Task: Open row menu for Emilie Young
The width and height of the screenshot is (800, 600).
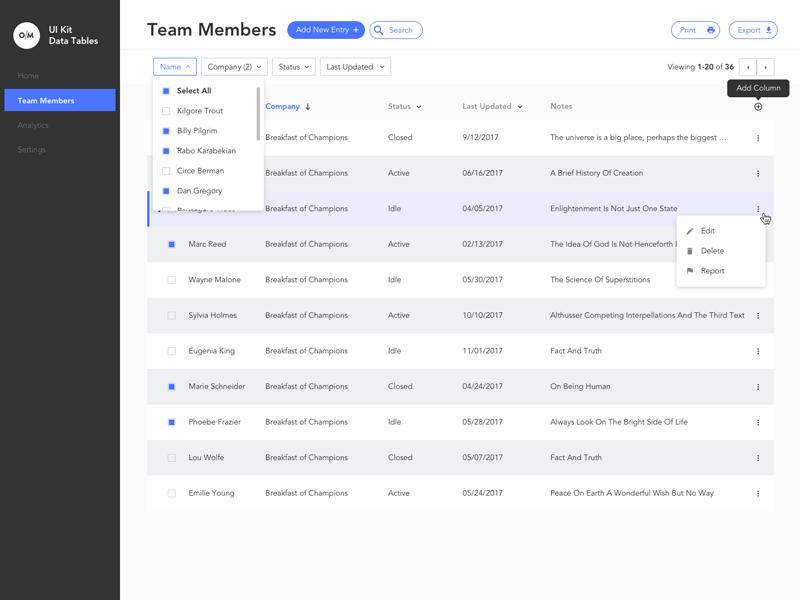Action: [758, 493]
